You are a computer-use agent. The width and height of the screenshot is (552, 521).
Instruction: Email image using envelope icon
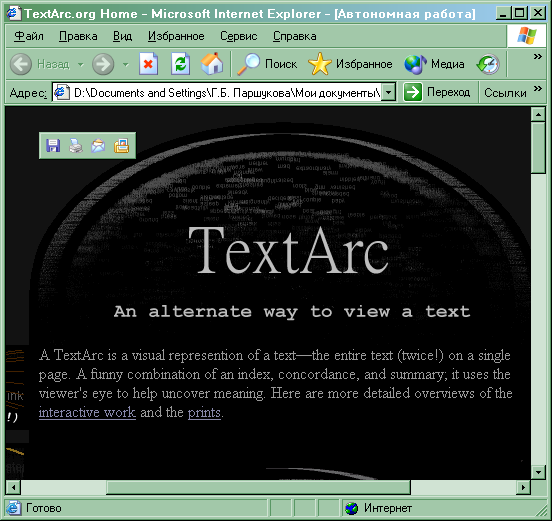tap(98, 145)
